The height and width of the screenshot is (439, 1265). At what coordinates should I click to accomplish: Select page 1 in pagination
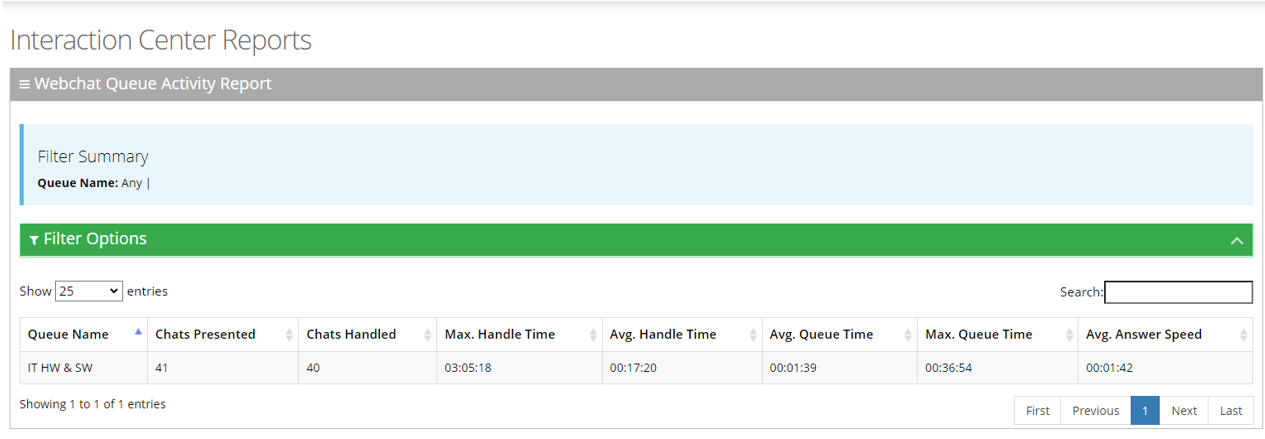[1145, 411]
